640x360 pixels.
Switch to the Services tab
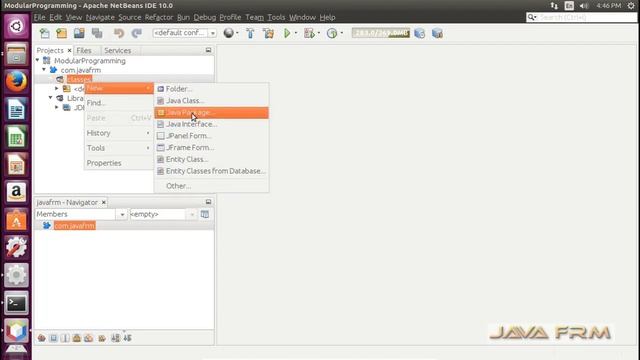click(118, 50)
